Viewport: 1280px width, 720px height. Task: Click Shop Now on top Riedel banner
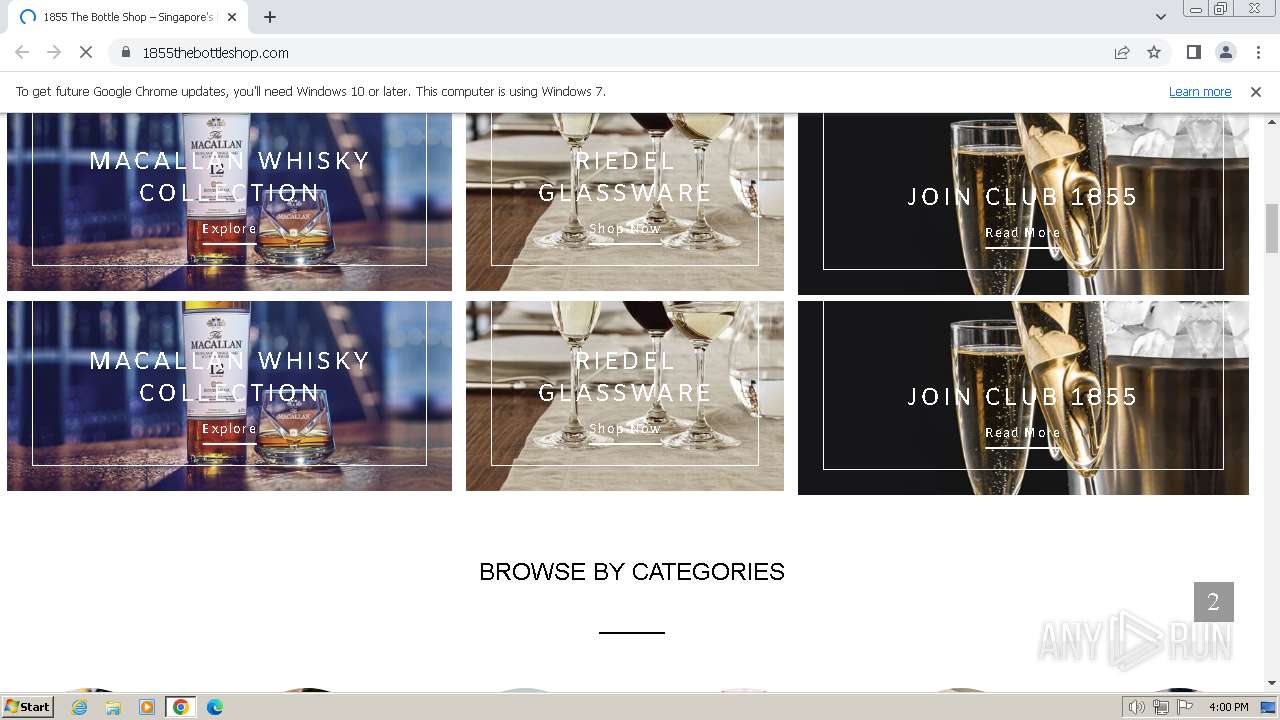625,230
